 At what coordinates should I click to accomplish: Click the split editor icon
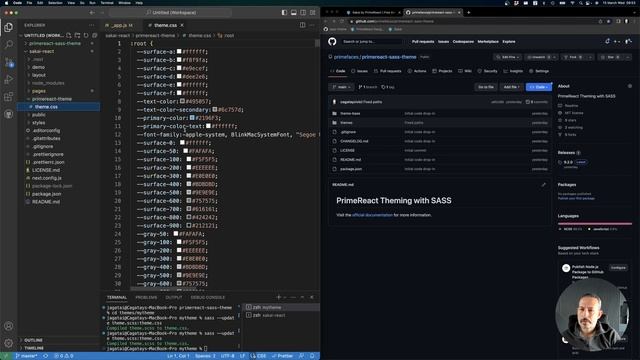pyautogui.click(x=302, y=25)
